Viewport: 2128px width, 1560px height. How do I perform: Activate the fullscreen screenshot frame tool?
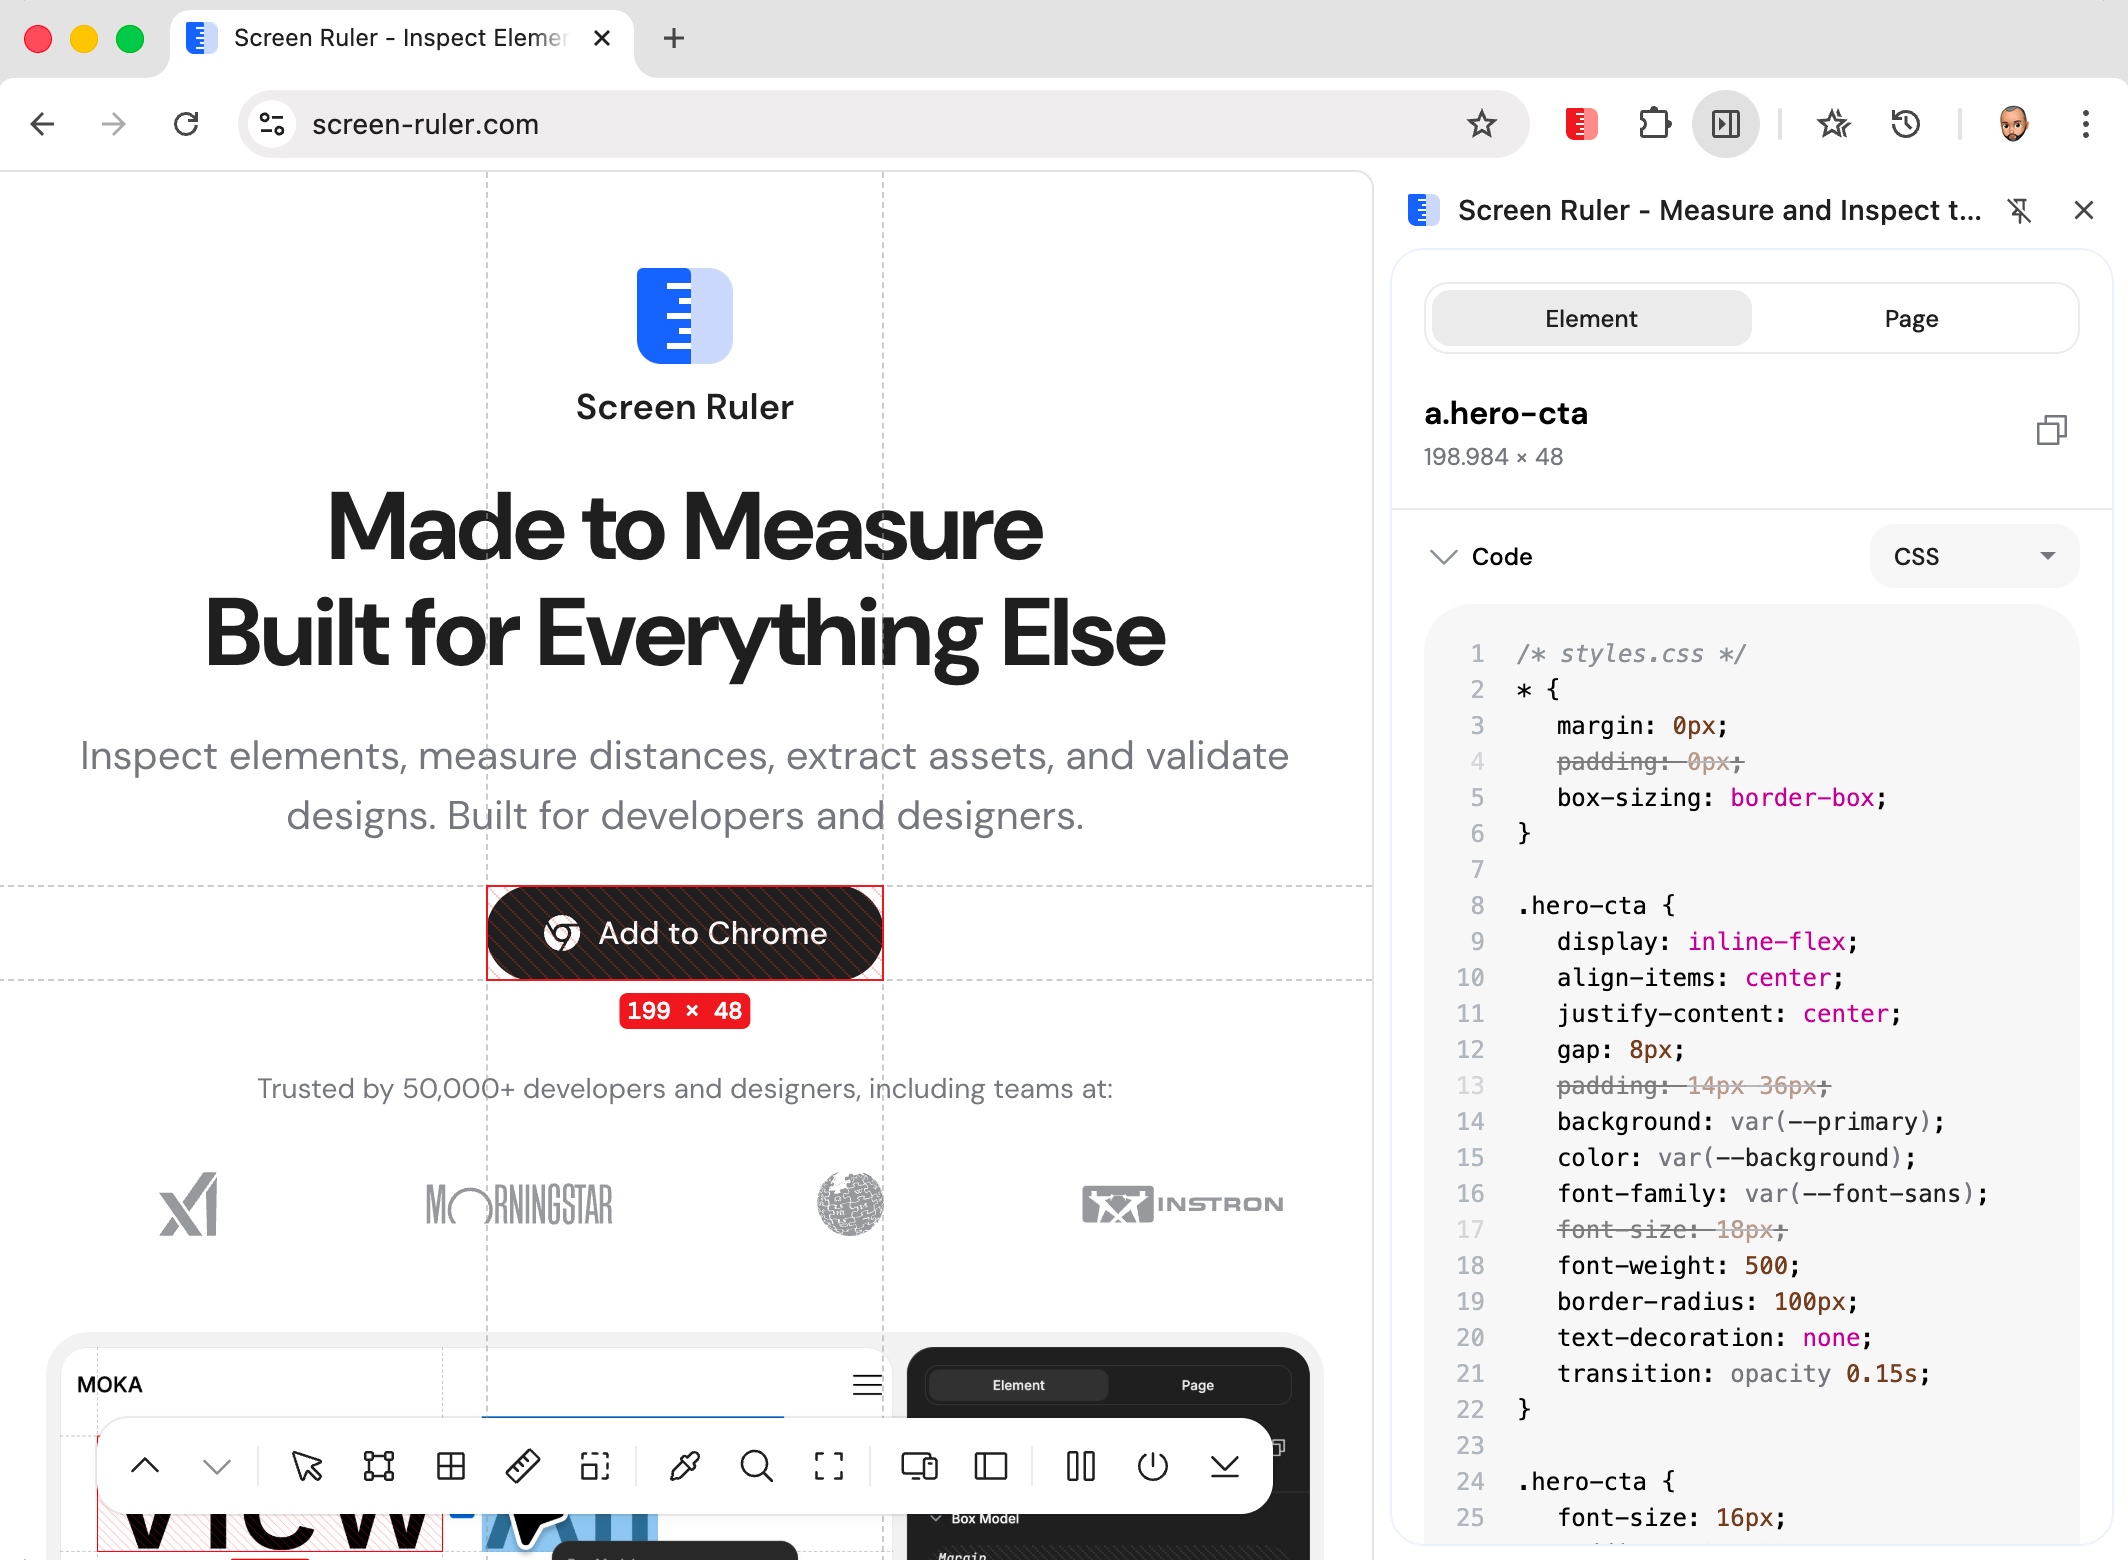(x=829, y=1466)
